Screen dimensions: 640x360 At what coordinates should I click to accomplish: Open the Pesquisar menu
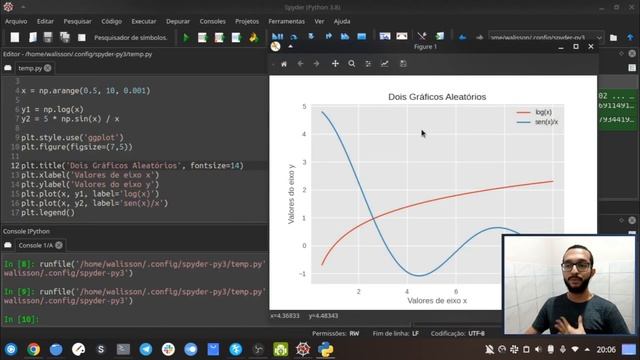78,21
